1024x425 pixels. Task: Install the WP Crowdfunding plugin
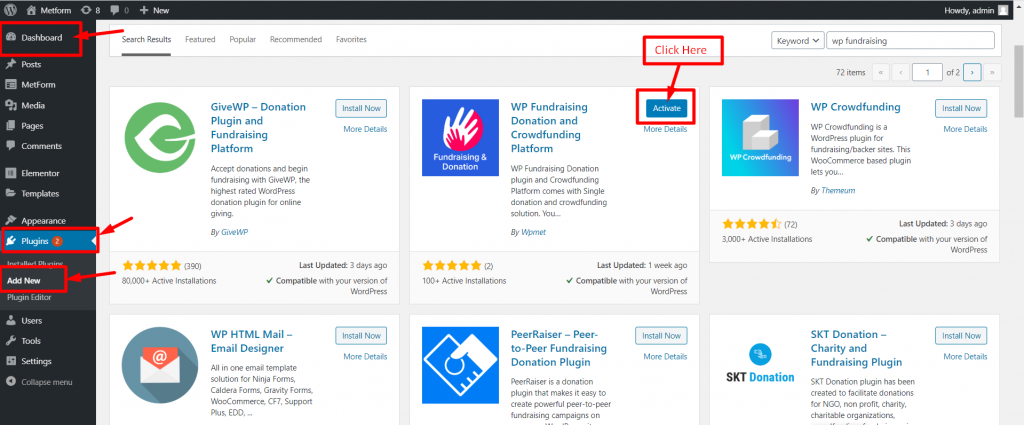(x=961, y=108)
